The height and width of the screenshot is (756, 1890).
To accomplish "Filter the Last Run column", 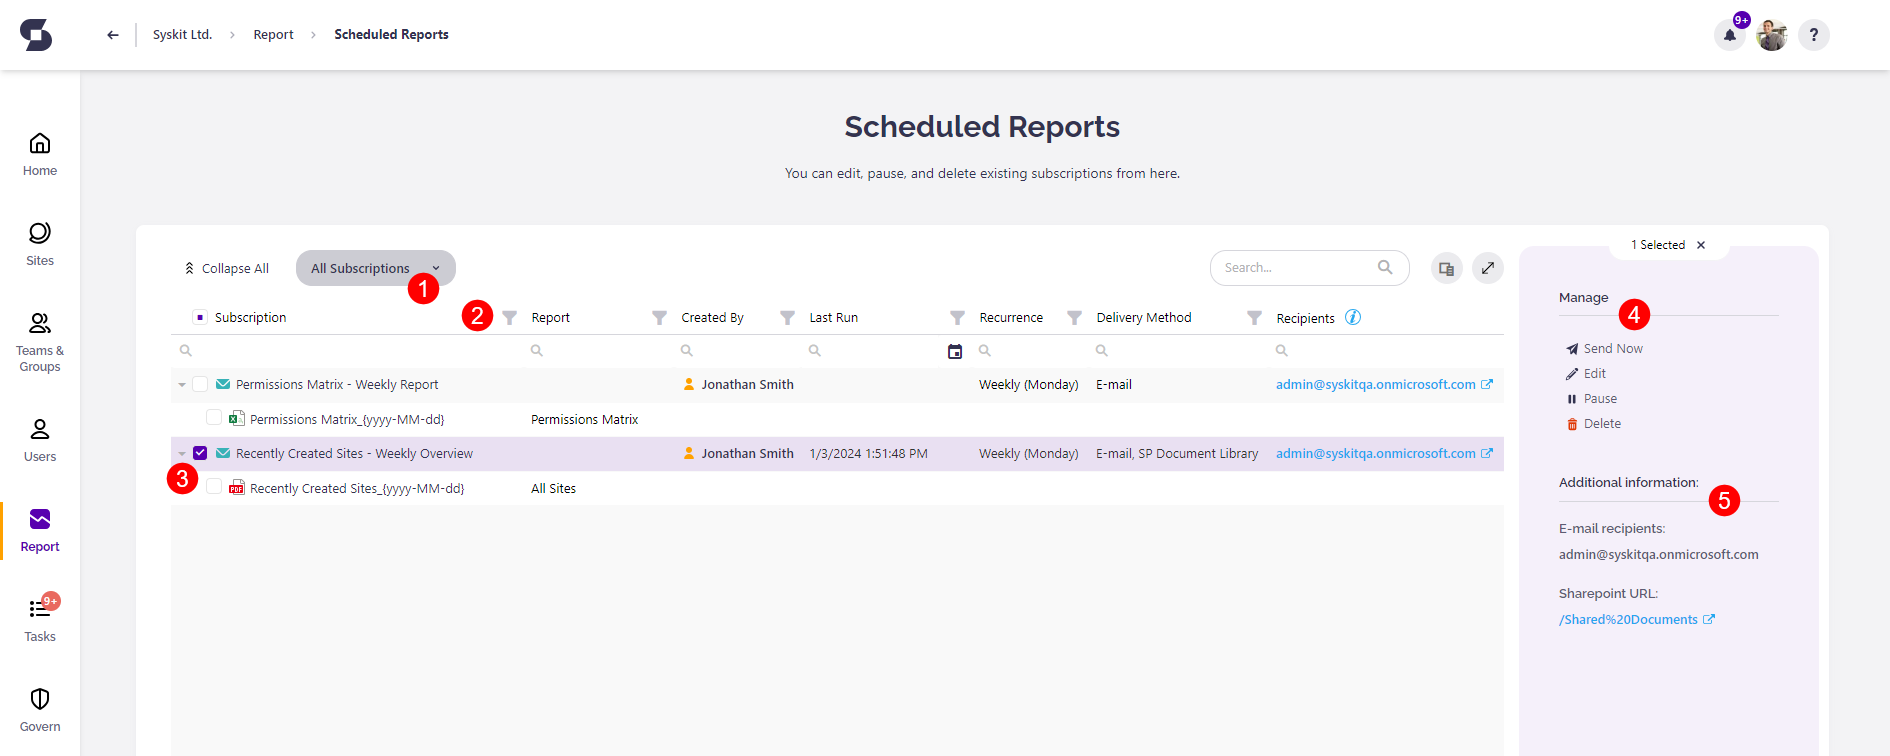I will 957,318.
